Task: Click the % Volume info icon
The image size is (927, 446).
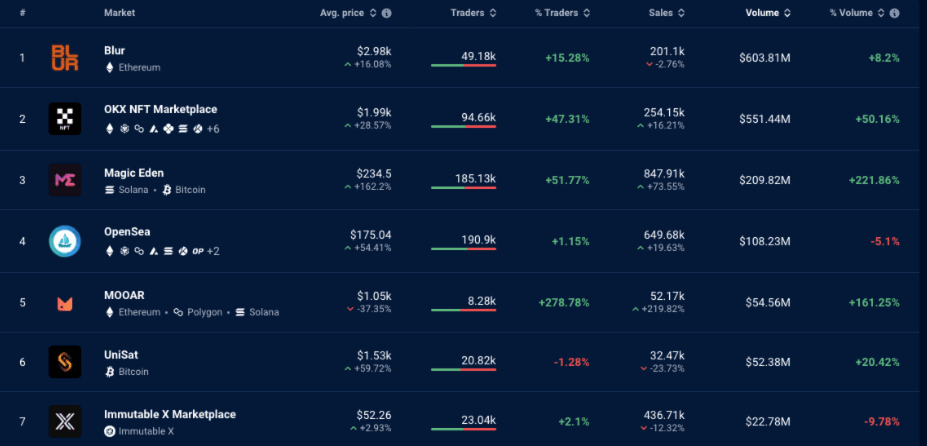Action: (893, 13)
